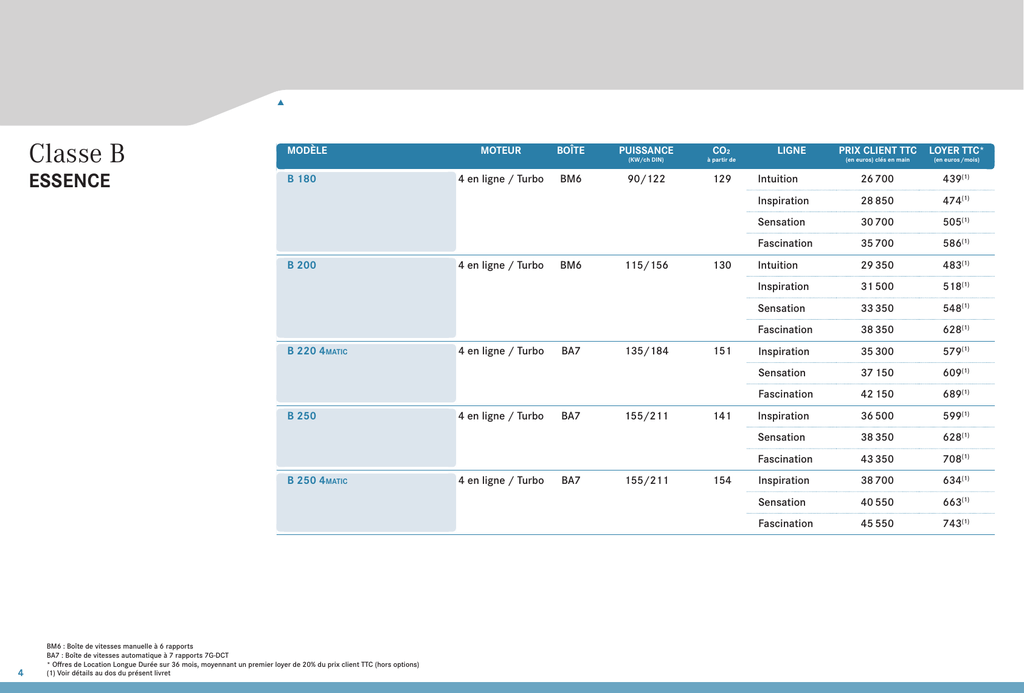Click the Classe B page title

(x=76, y=154)
